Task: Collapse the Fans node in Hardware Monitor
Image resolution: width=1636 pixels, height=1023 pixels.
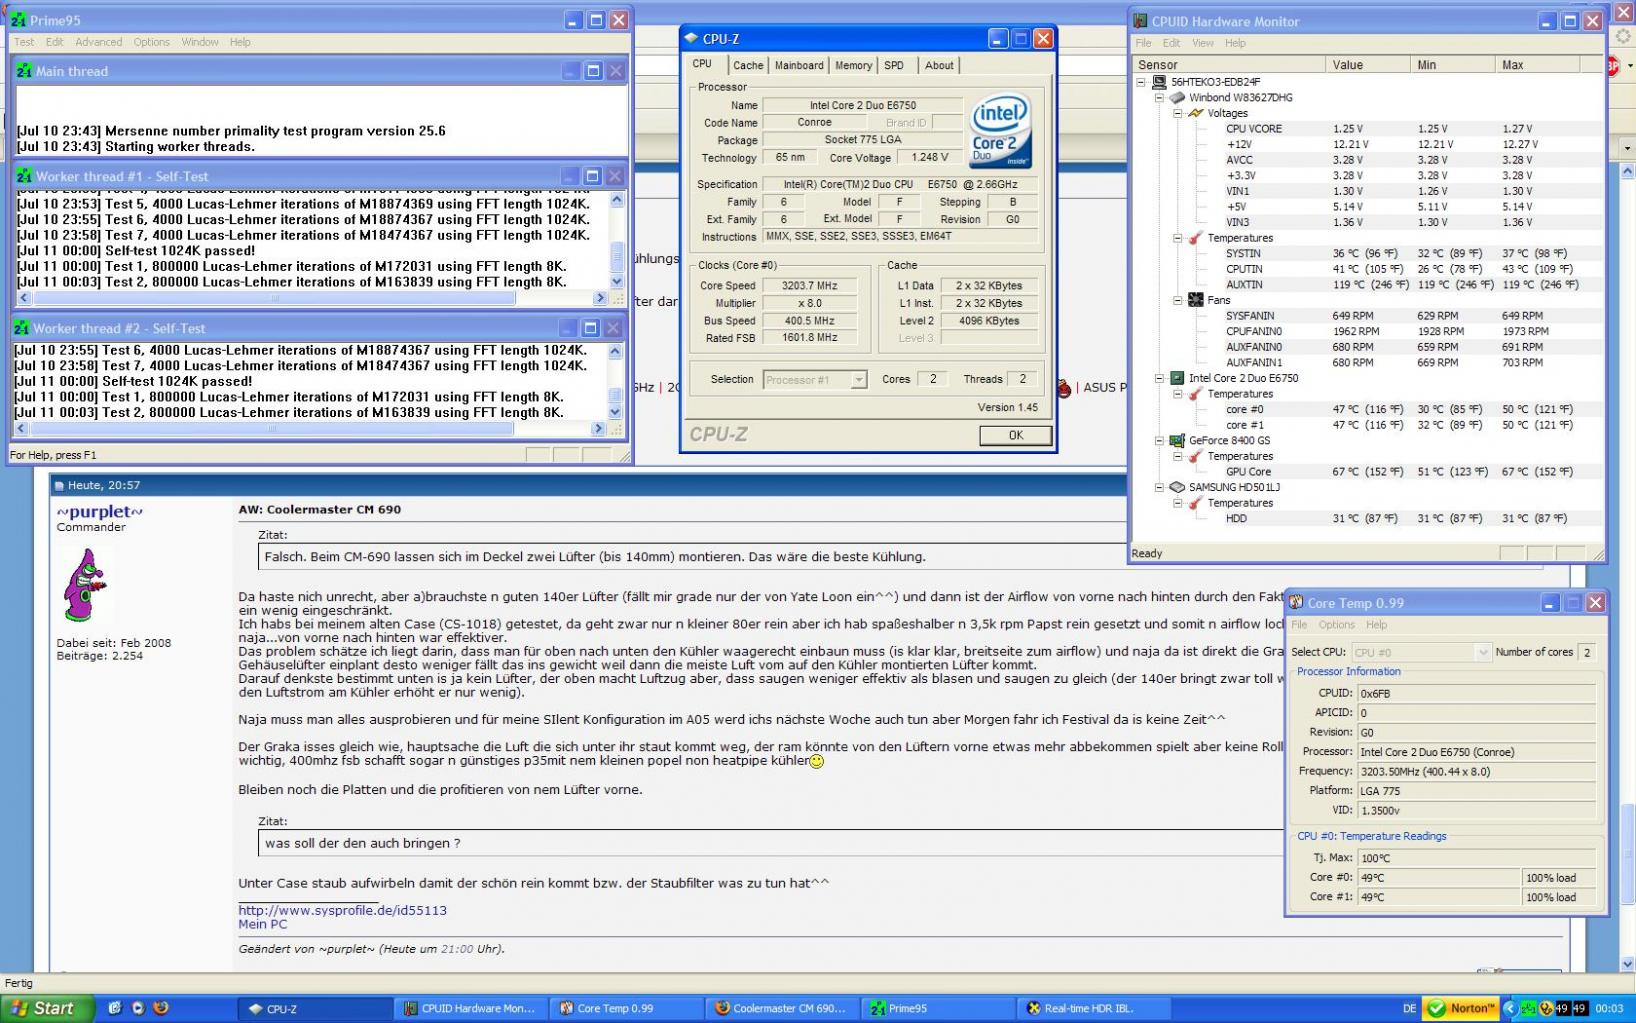Action: 1178,300
